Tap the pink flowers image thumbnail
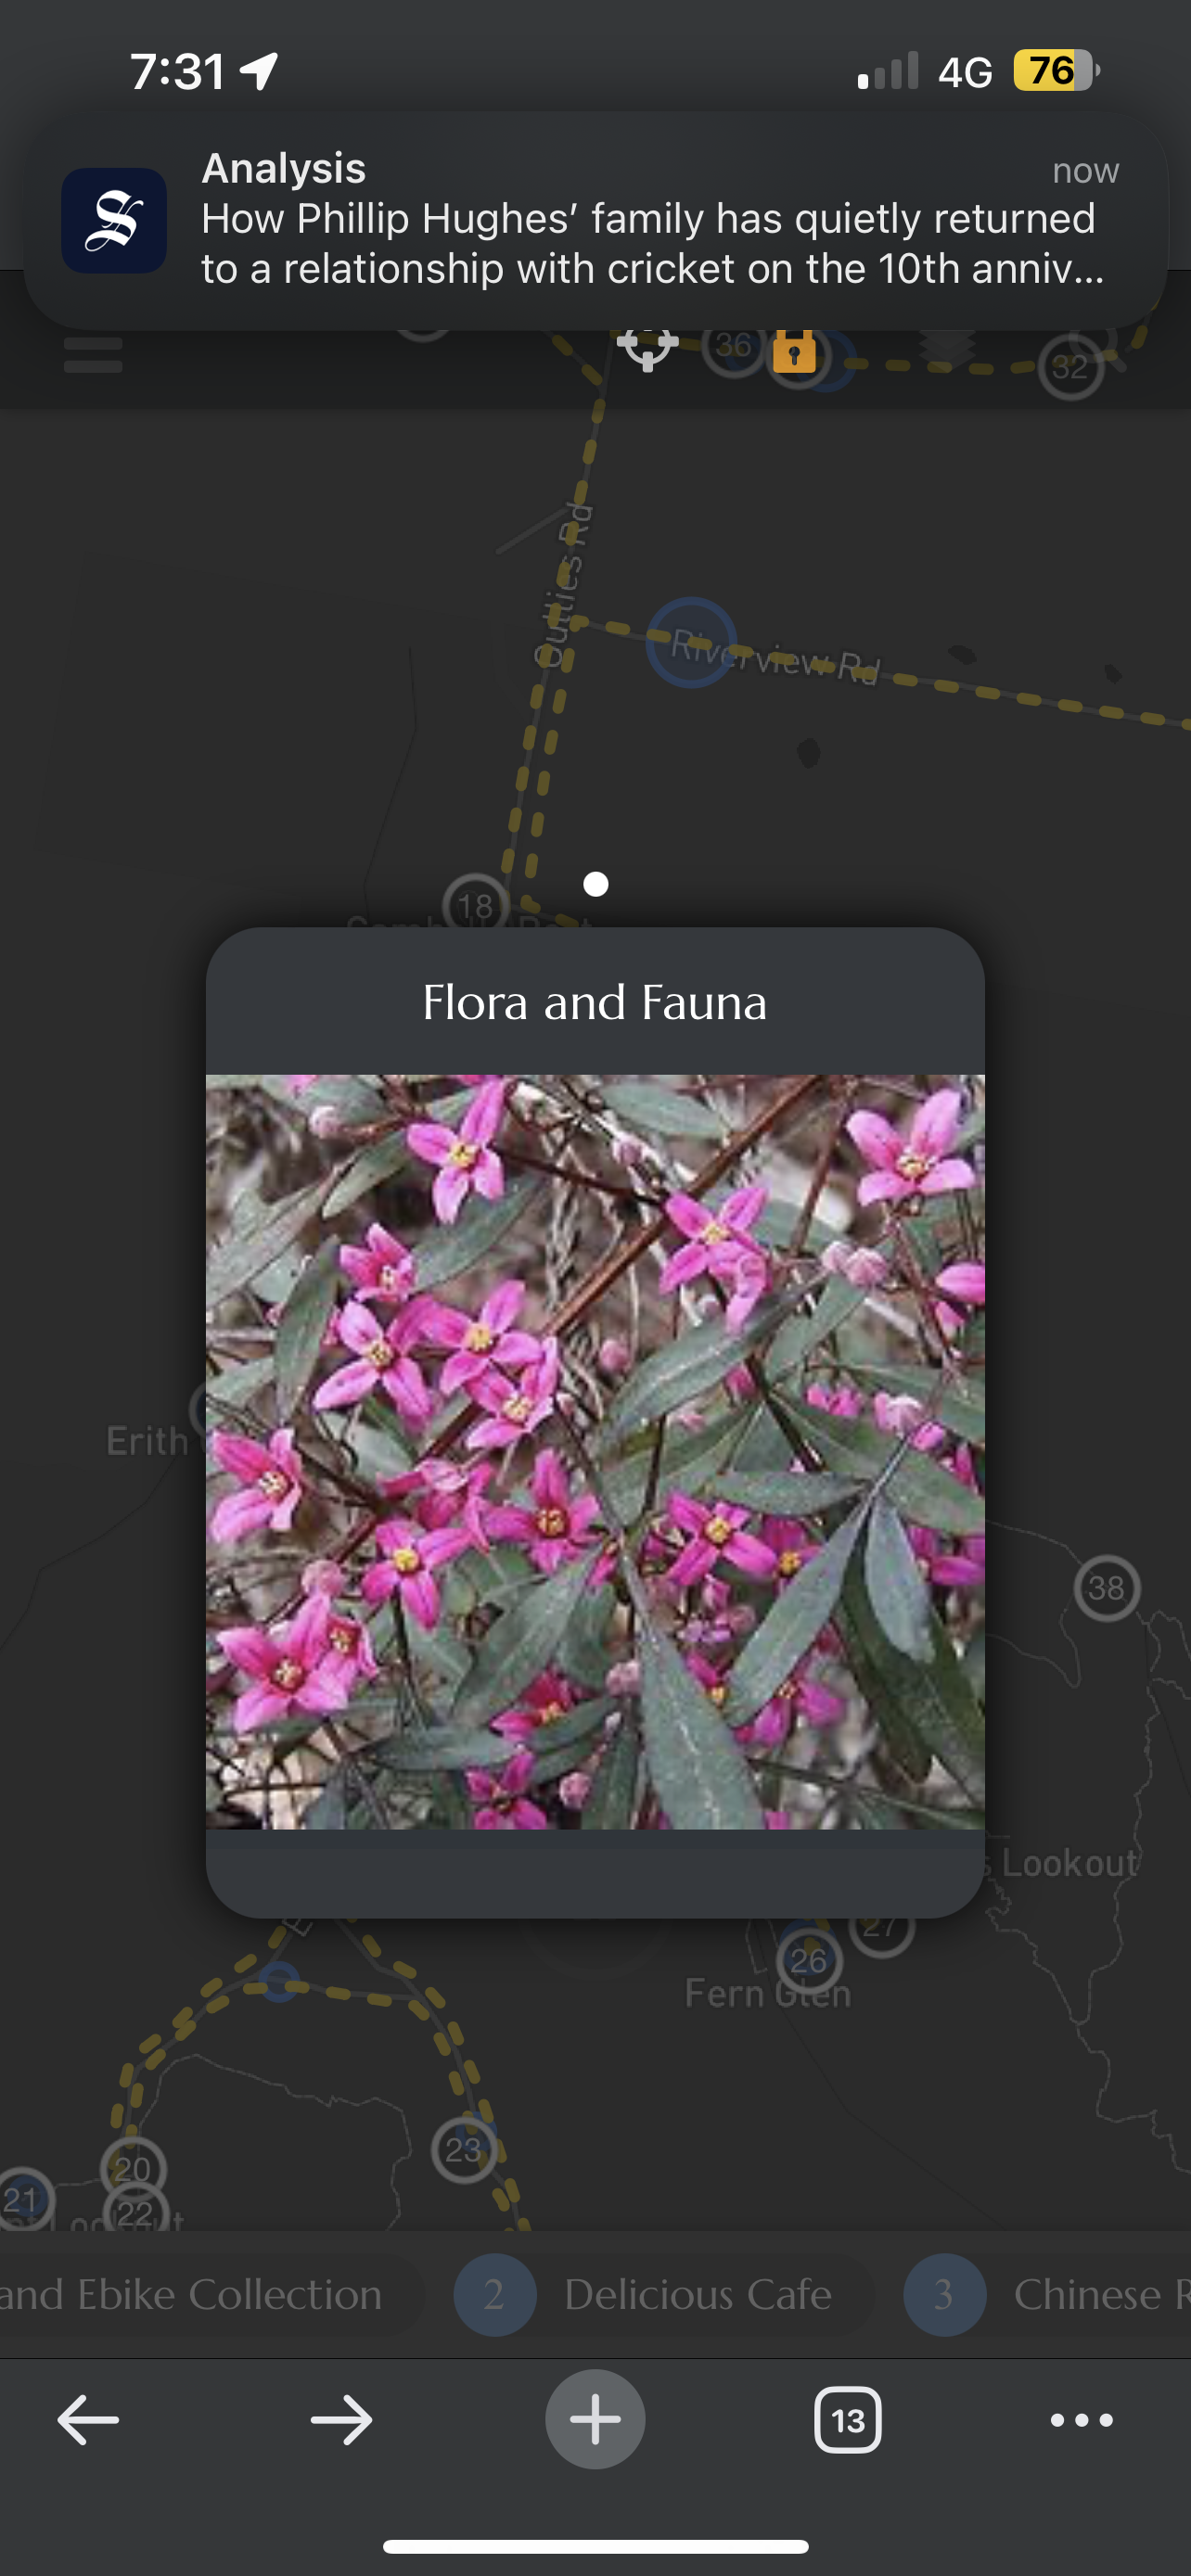The image size is (1191, 2576). click(x=595, y=1452)
